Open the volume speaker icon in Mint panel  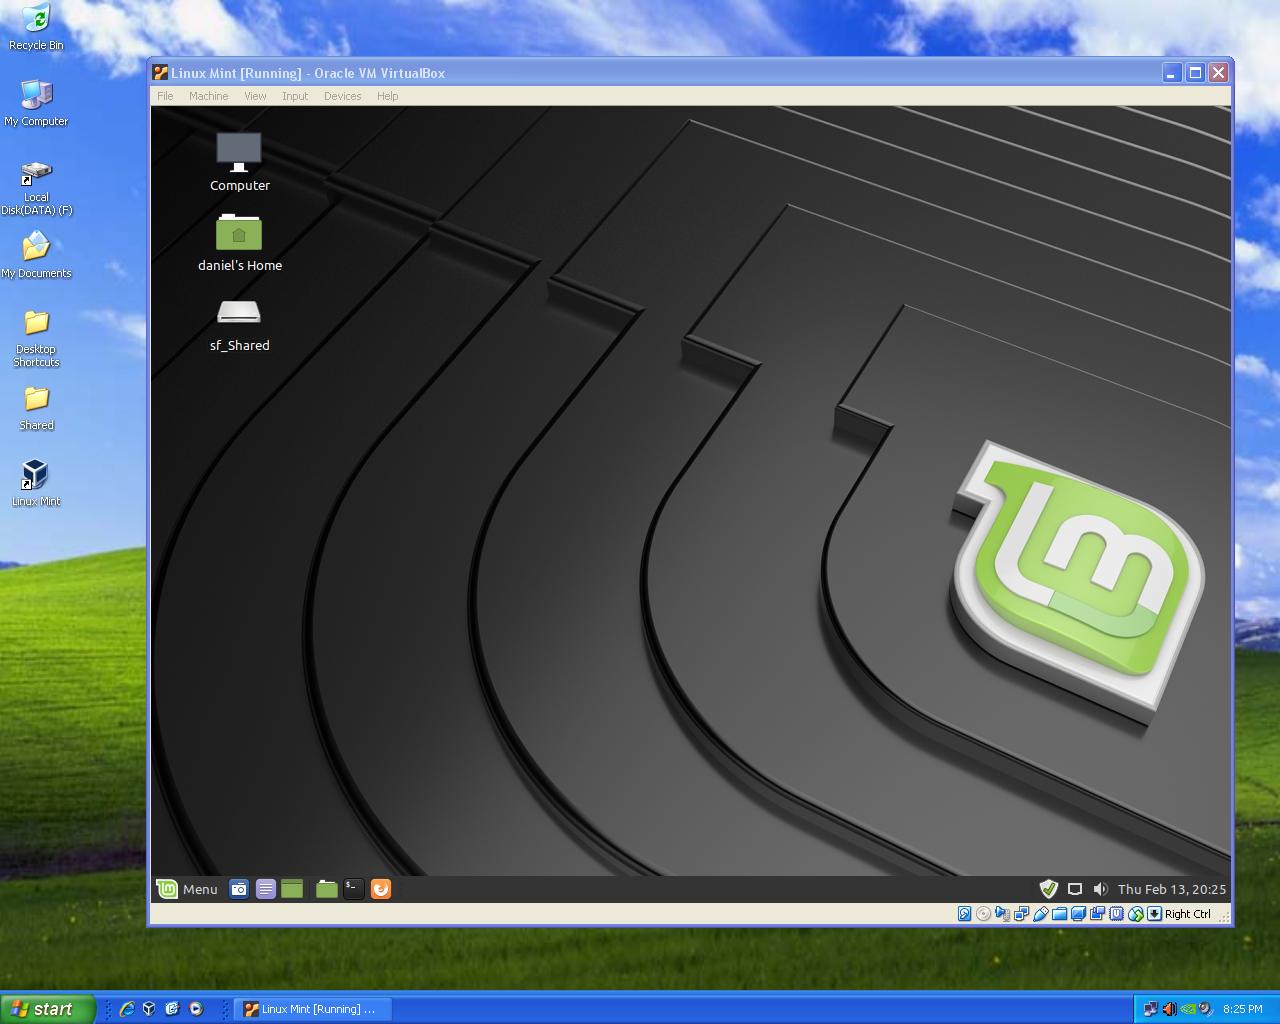click(x=1101, y=889)
